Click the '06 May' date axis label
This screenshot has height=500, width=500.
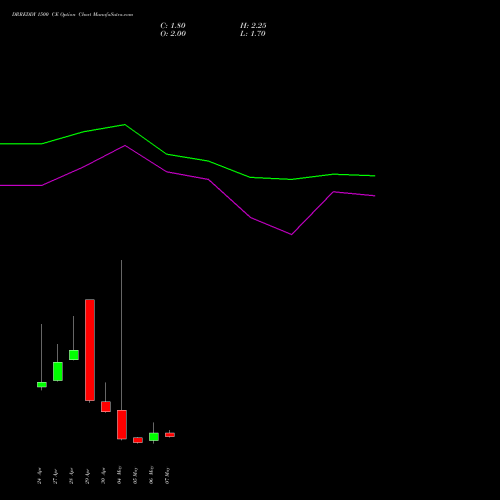click(152, 475)
